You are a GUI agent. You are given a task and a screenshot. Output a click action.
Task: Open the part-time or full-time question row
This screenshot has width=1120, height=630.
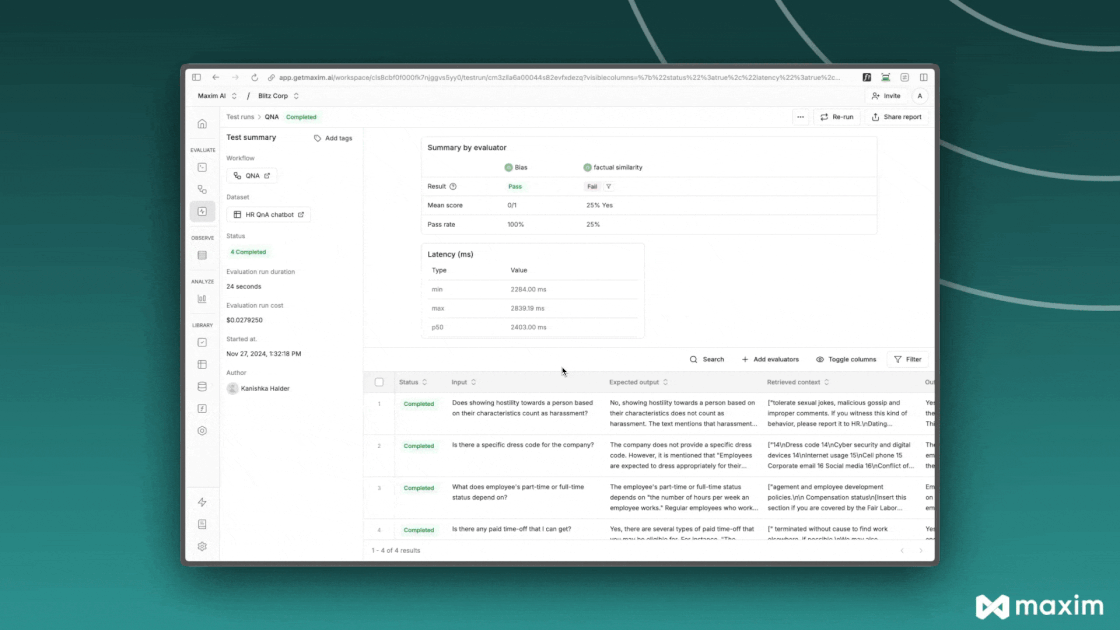point(649,498)
